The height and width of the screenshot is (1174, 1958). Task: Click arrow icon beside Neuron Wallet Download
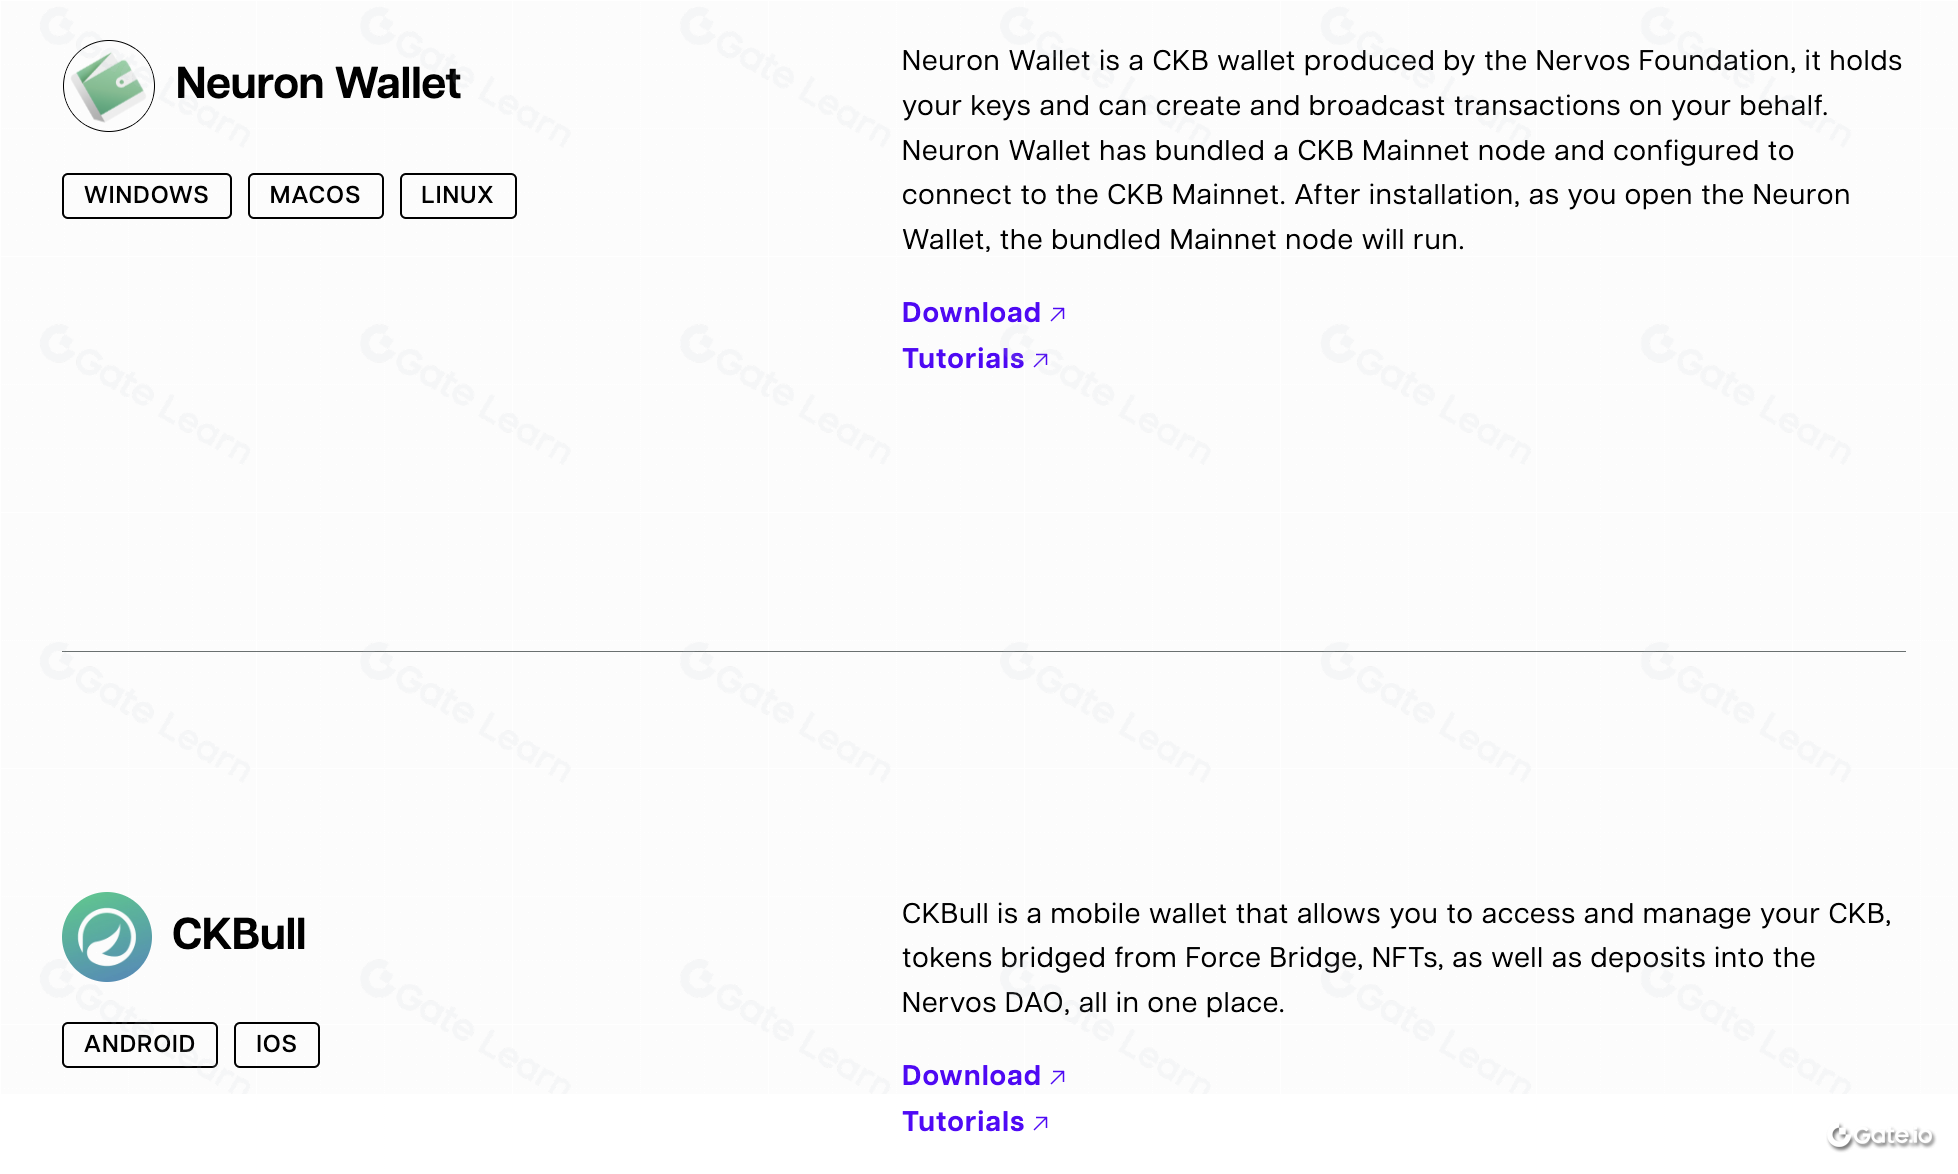1058,314
